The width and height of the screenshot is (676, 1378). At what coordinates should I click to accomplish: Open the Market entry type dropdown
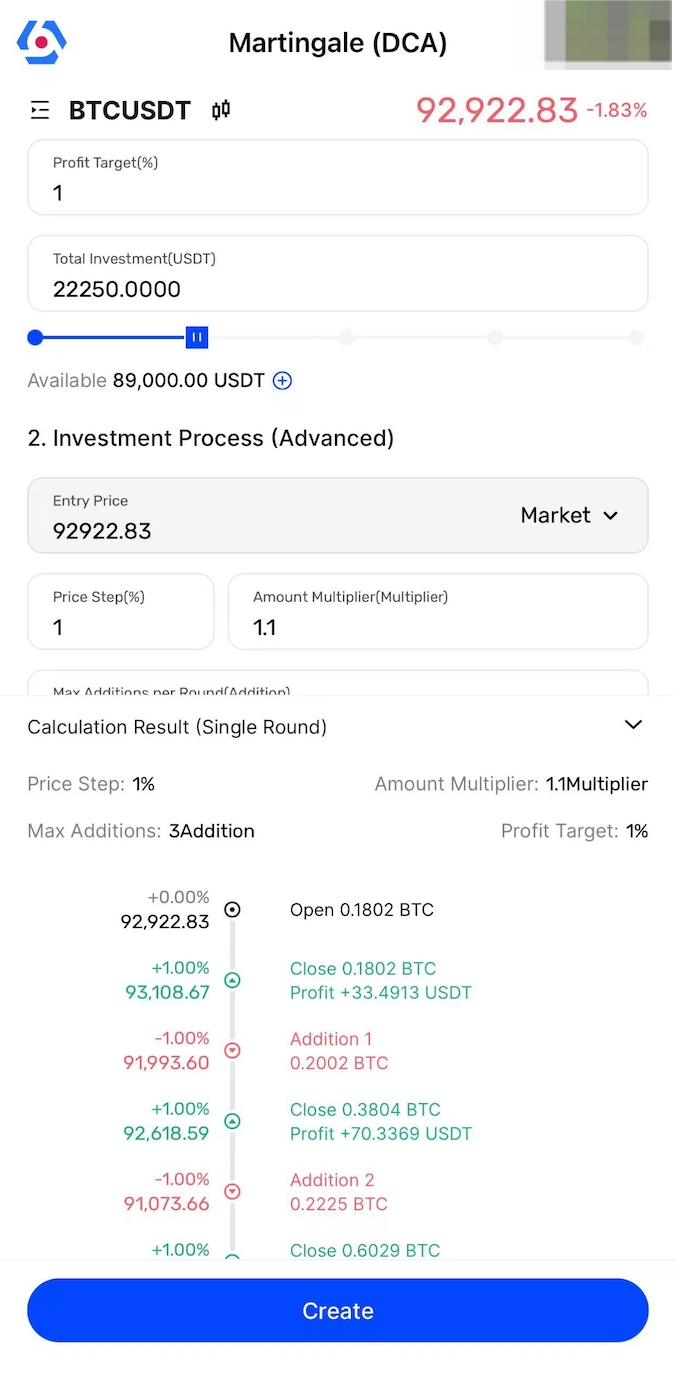click(569, 516)
